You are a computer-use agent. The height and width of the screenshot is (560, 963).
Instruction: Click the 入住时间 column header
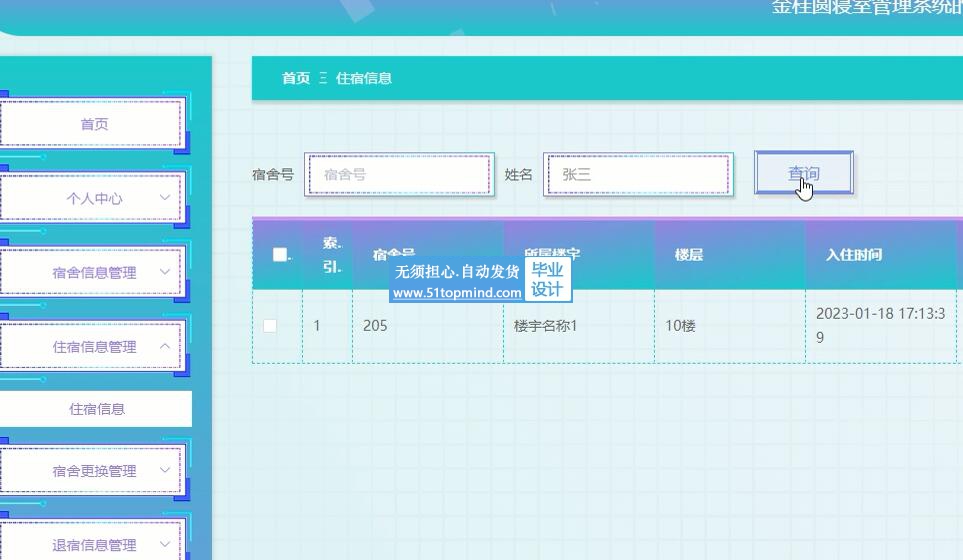853,255
